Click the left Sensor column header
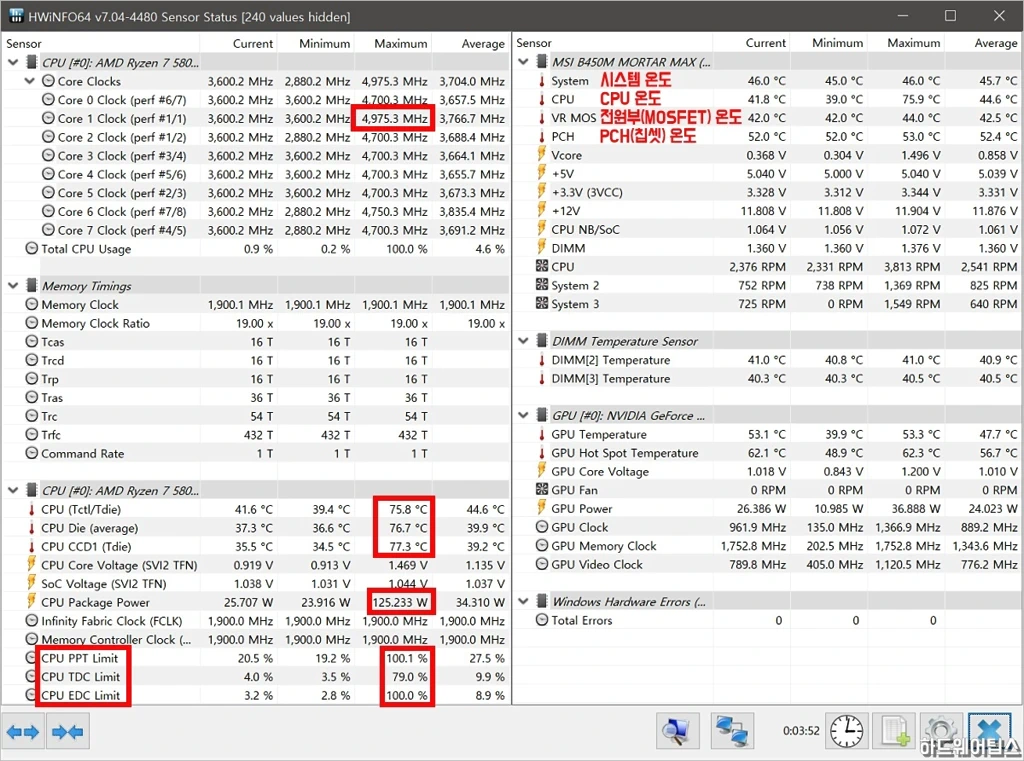 pos(101,44)
